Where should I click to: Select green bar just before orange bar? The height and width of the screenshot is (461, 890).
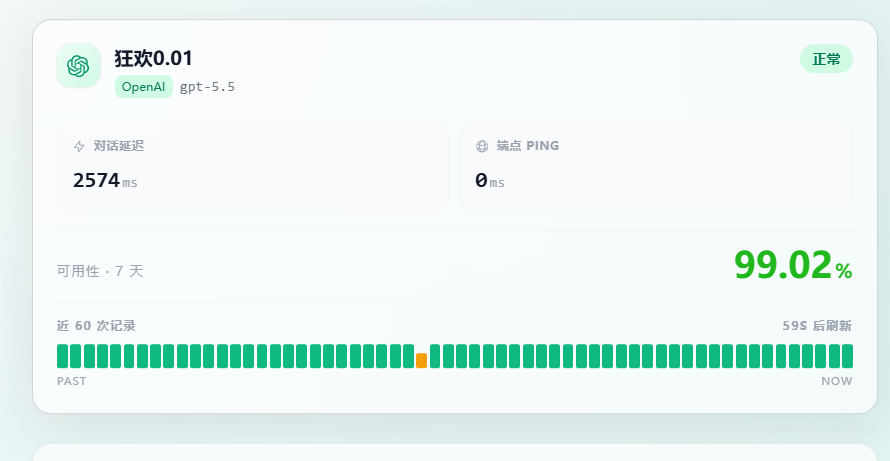coord(409,356)
